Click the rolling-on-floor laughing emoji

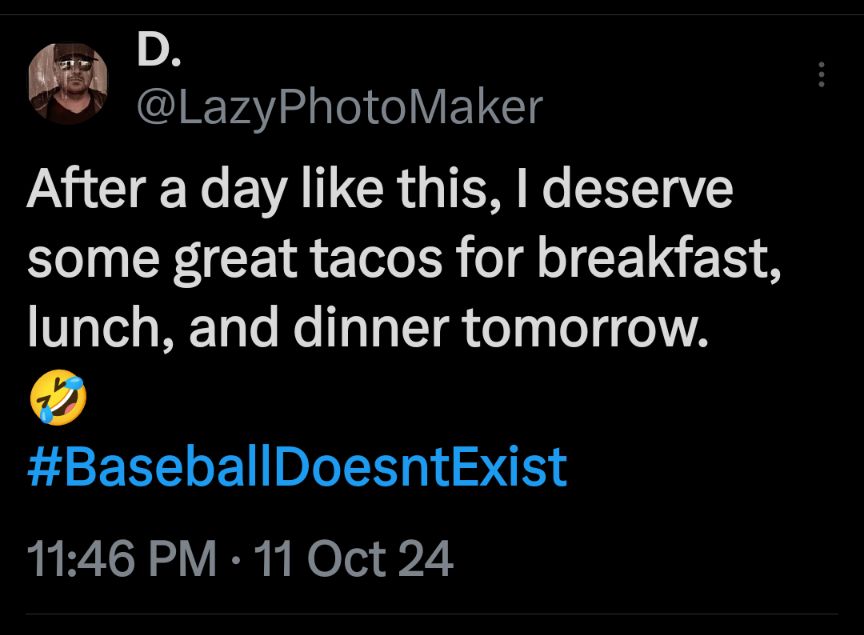59,400
